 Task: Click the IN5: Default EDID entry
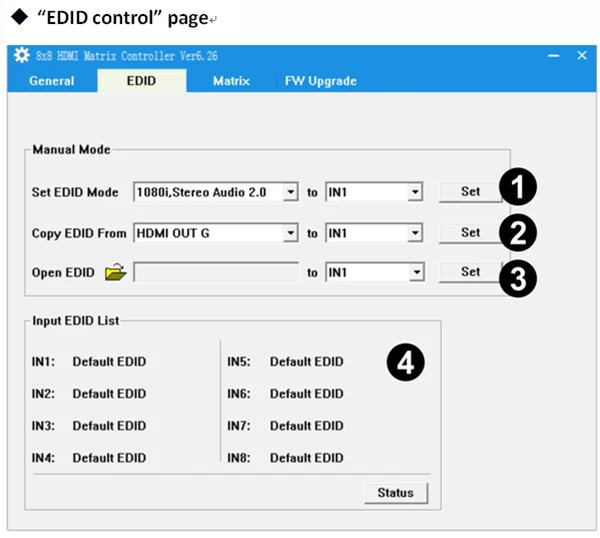[285, 362]
